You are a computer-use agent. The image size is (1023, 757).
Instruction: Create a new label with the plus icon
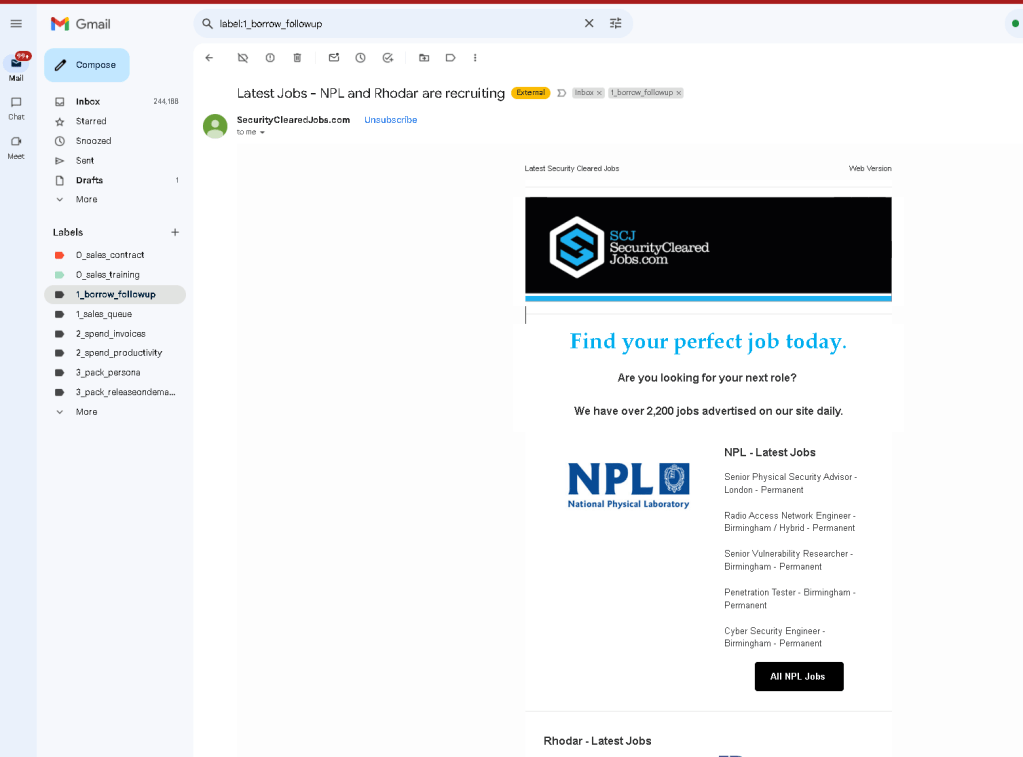point(175,232)
